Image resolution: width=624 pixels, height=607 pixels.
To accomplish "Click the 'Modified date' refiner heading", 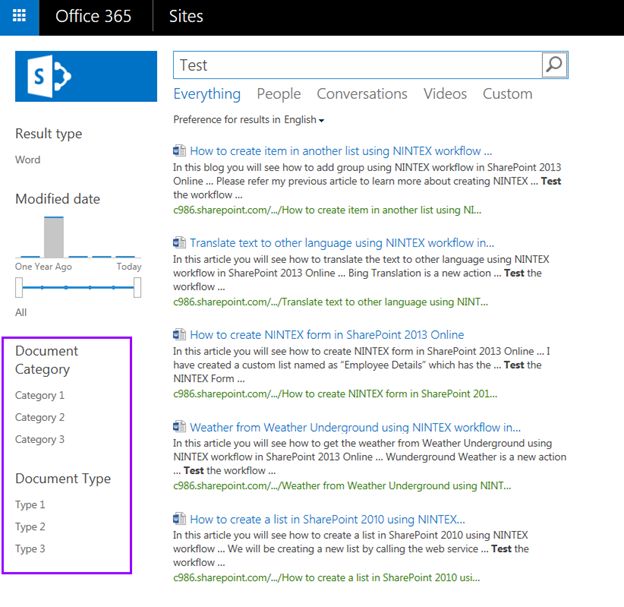I will point(58,199).
